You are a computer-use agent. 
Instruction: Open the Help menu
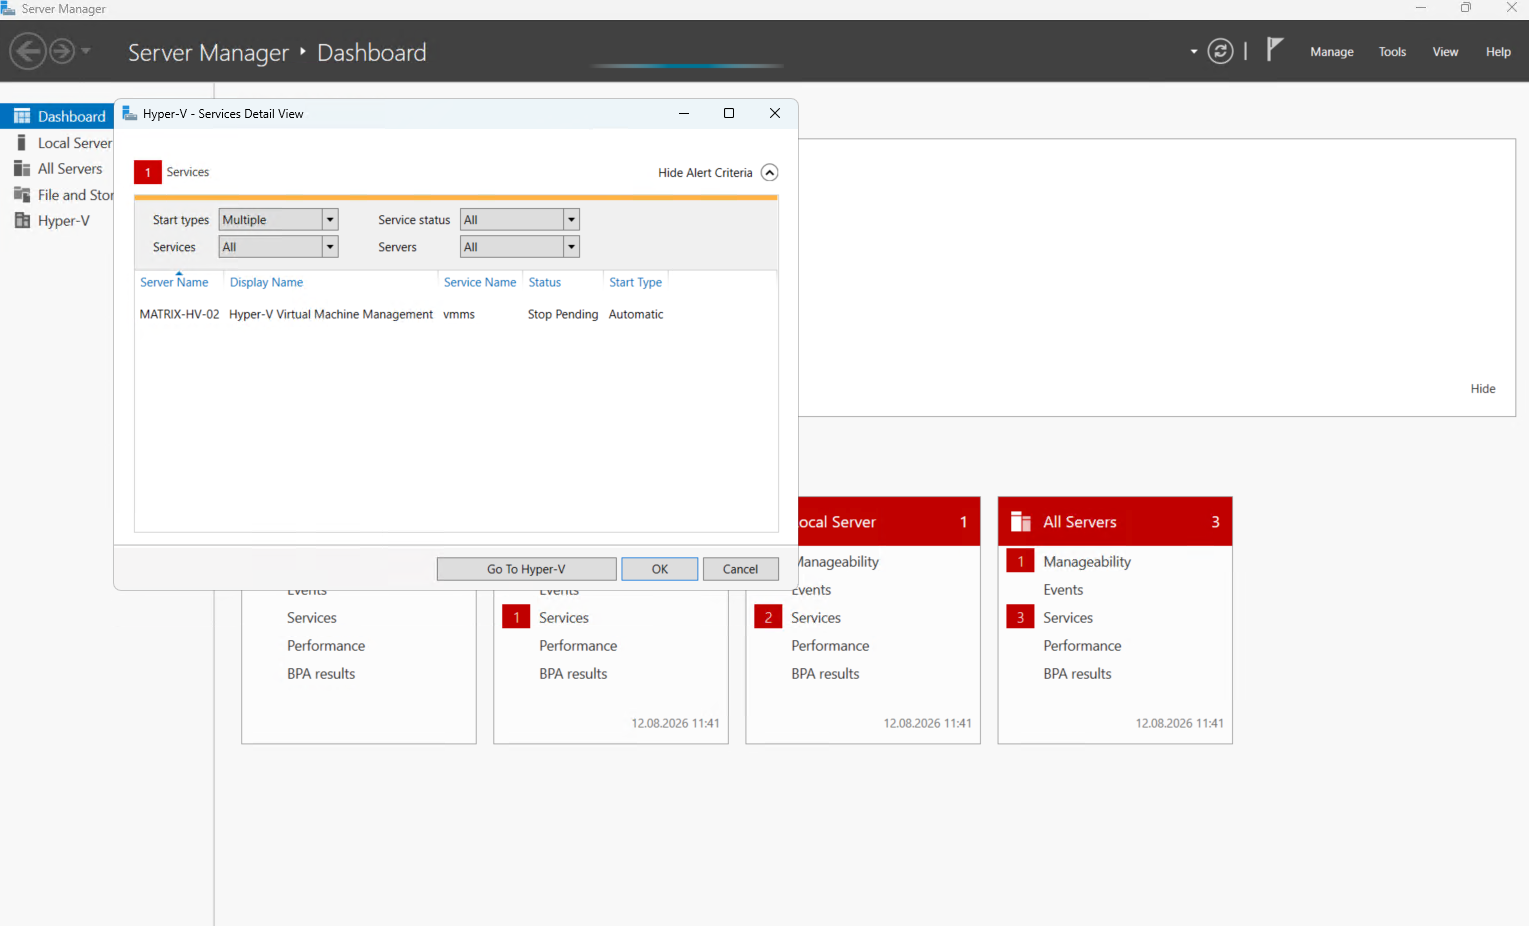[1498, 52]
